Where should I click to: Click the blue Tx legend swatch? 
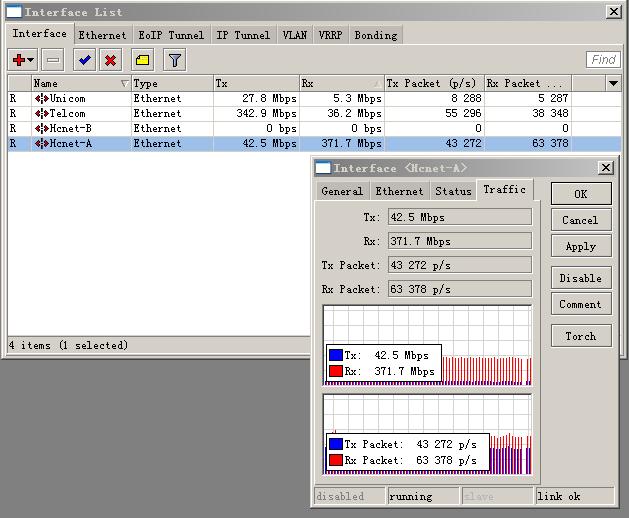coord(336,355)
